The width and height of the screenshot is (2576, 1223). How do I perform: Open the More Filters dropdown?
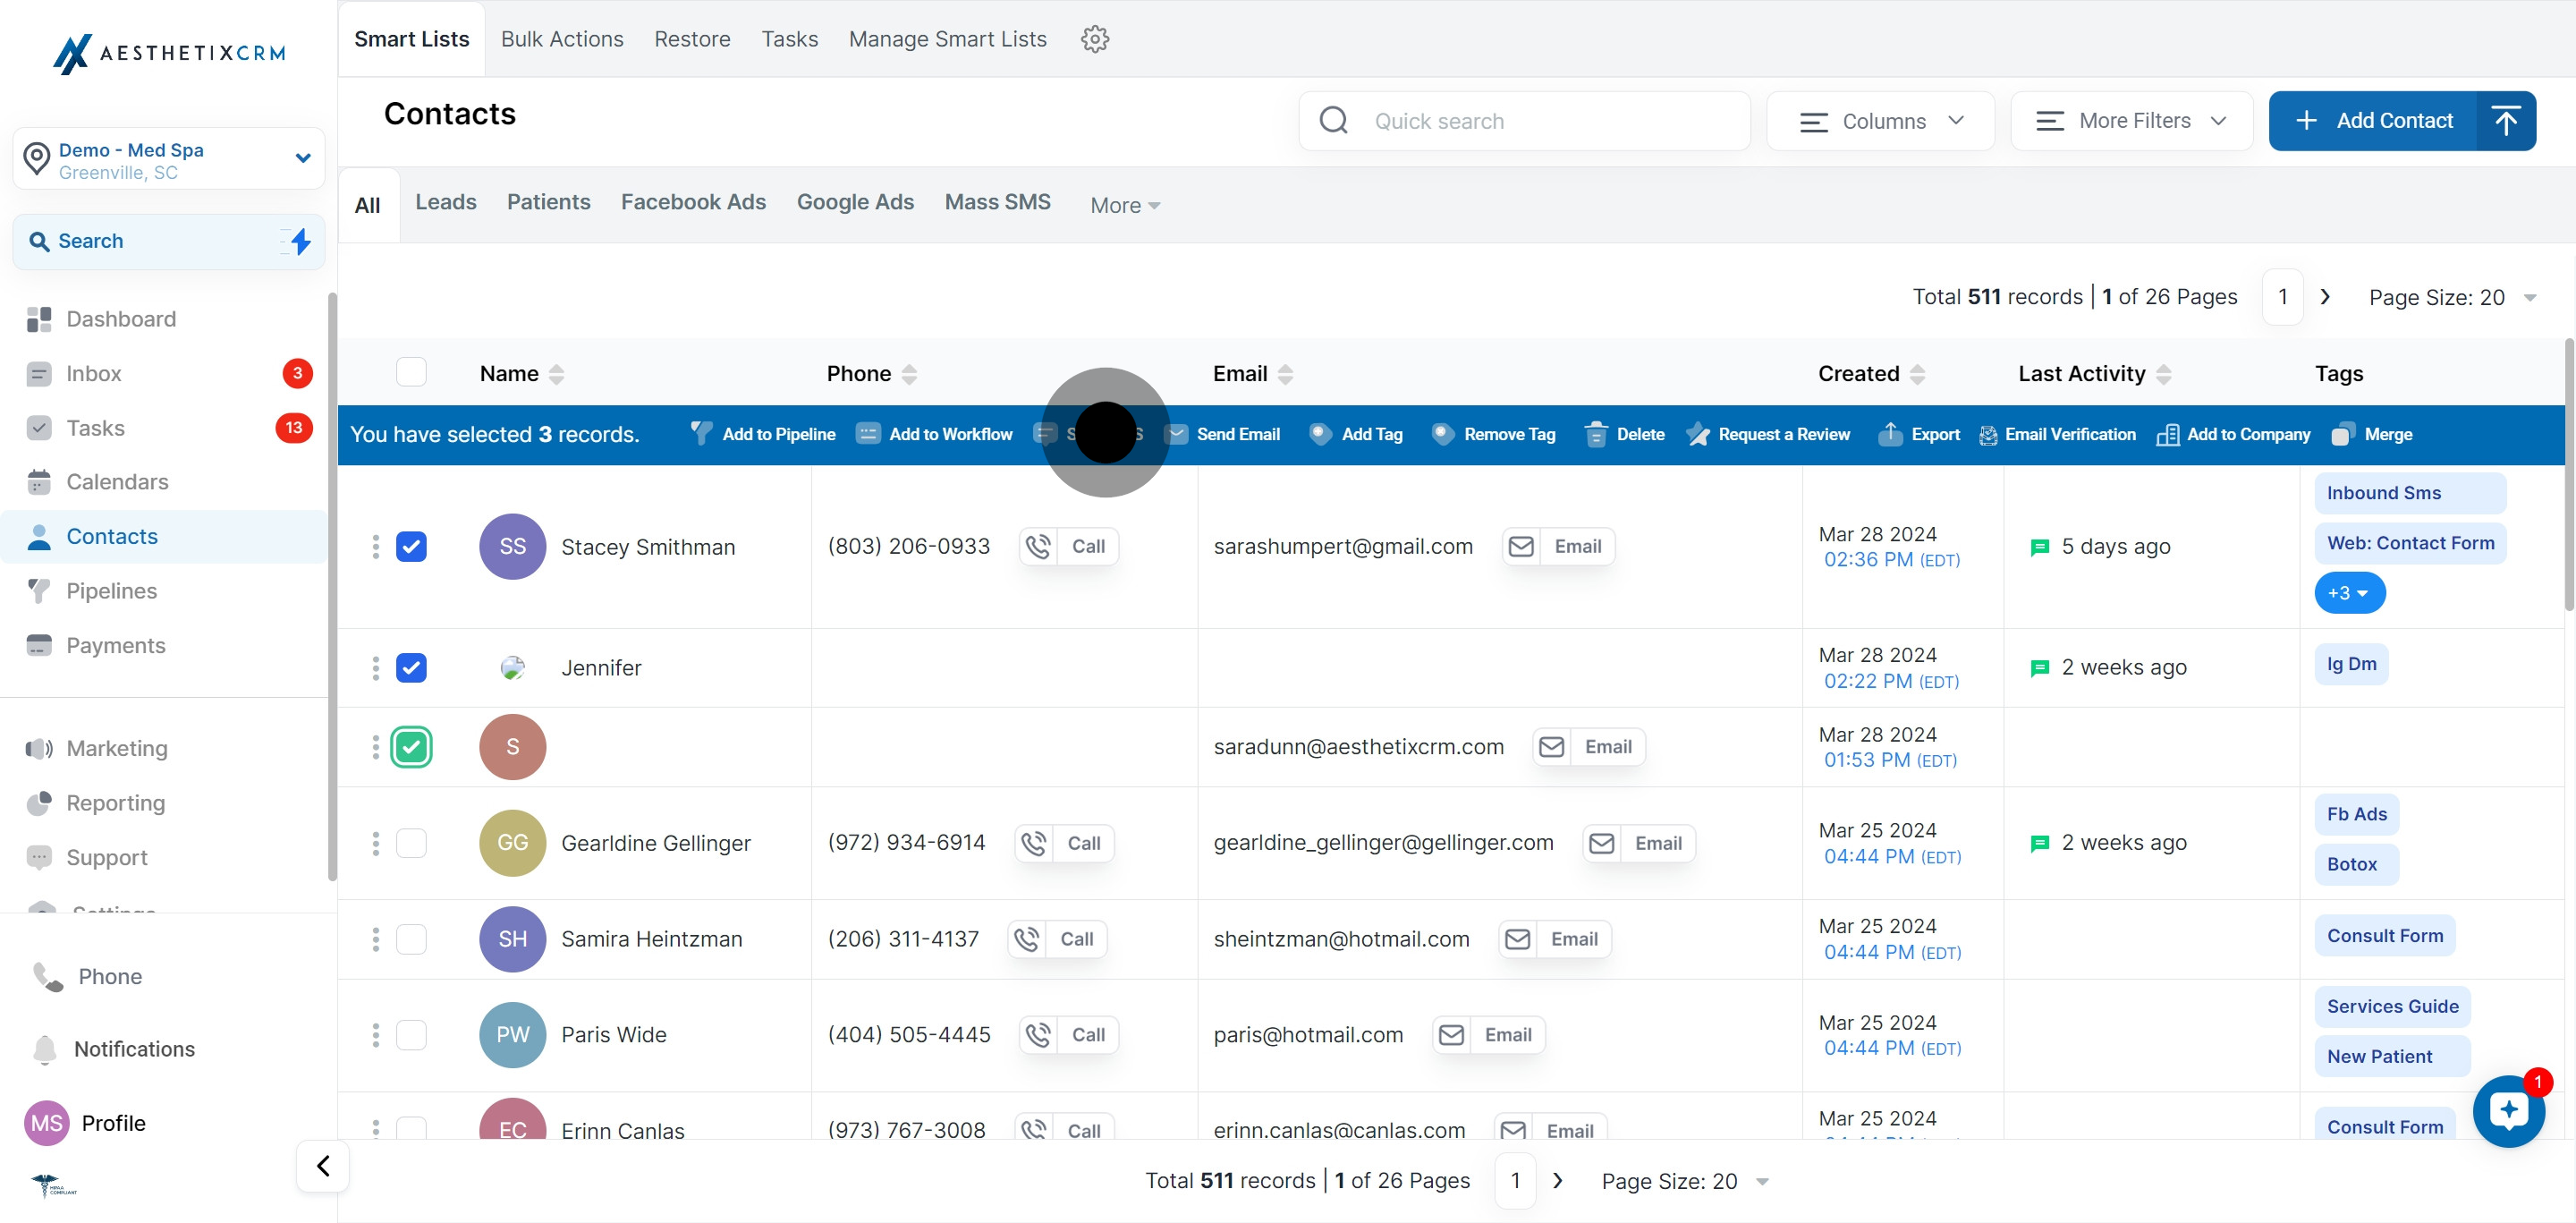click(2131, 121)
